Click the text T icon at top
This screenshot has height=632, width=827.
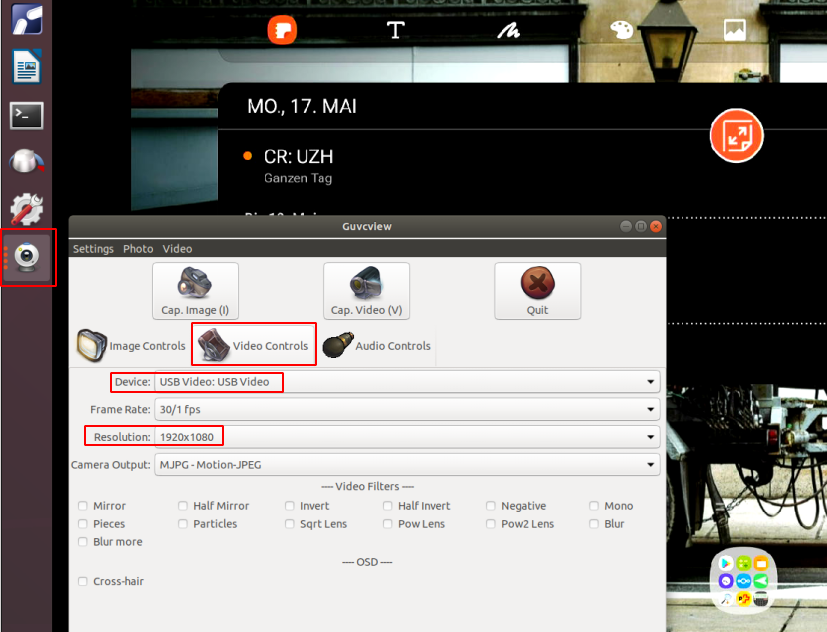click(396, 30)
